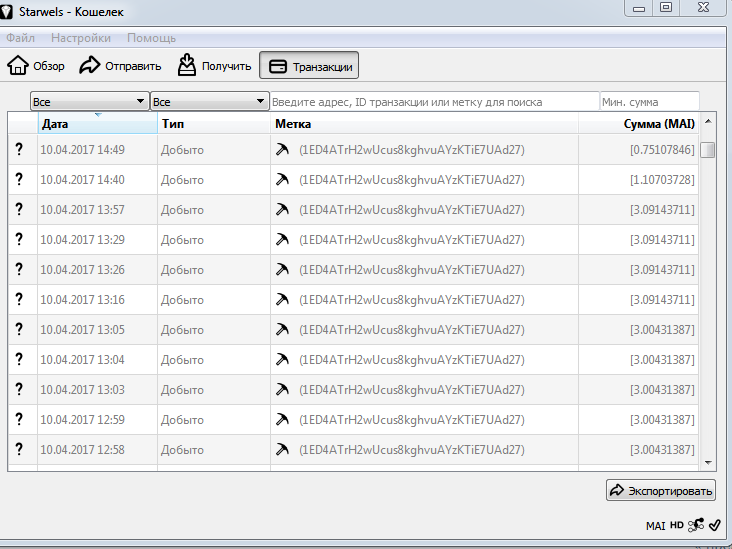Click the Экспортировать export button

[x=661, y=490]
